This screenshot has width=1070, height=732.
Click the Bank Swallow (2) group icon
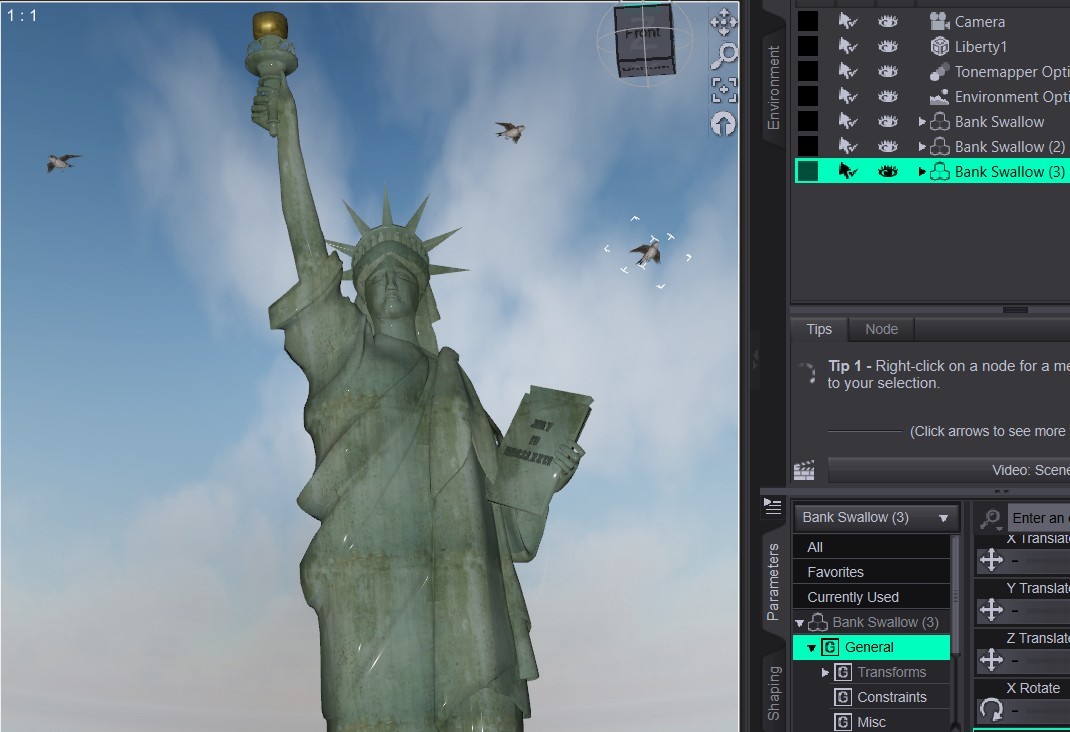point(940,147)
